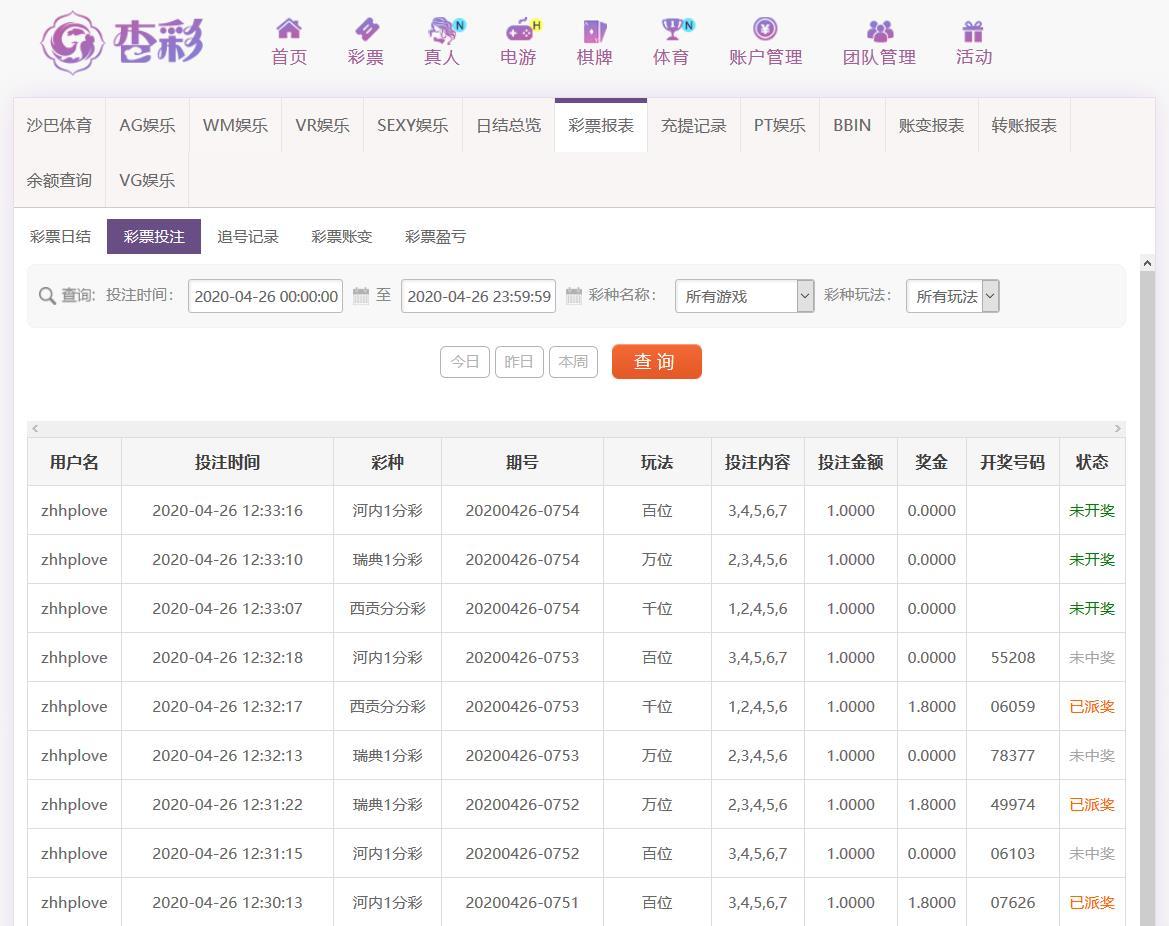Click the 本周 quick filter button
Image resolution: width=1169 pixels, height=926 pixels.
[573, 362]
